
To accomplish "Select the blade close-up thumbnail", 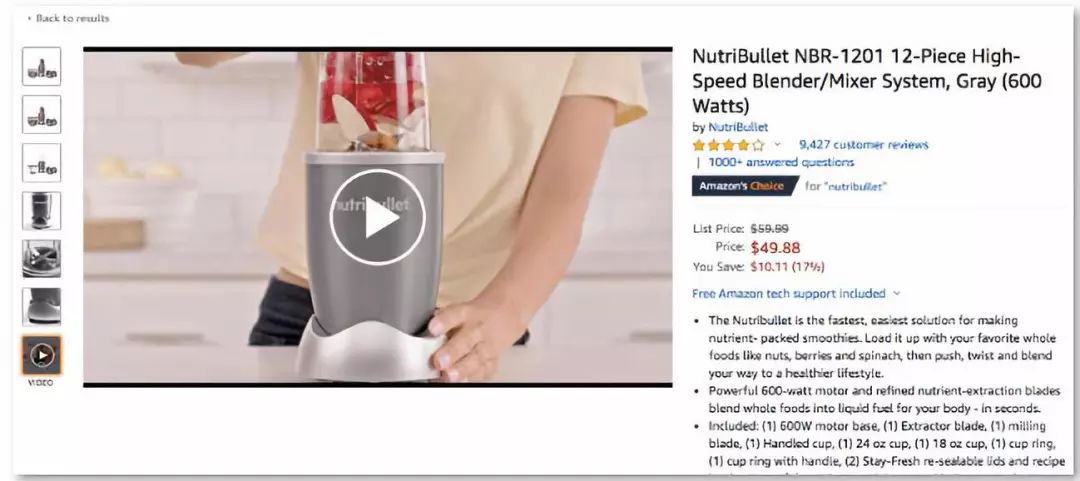I will point(41,258).
